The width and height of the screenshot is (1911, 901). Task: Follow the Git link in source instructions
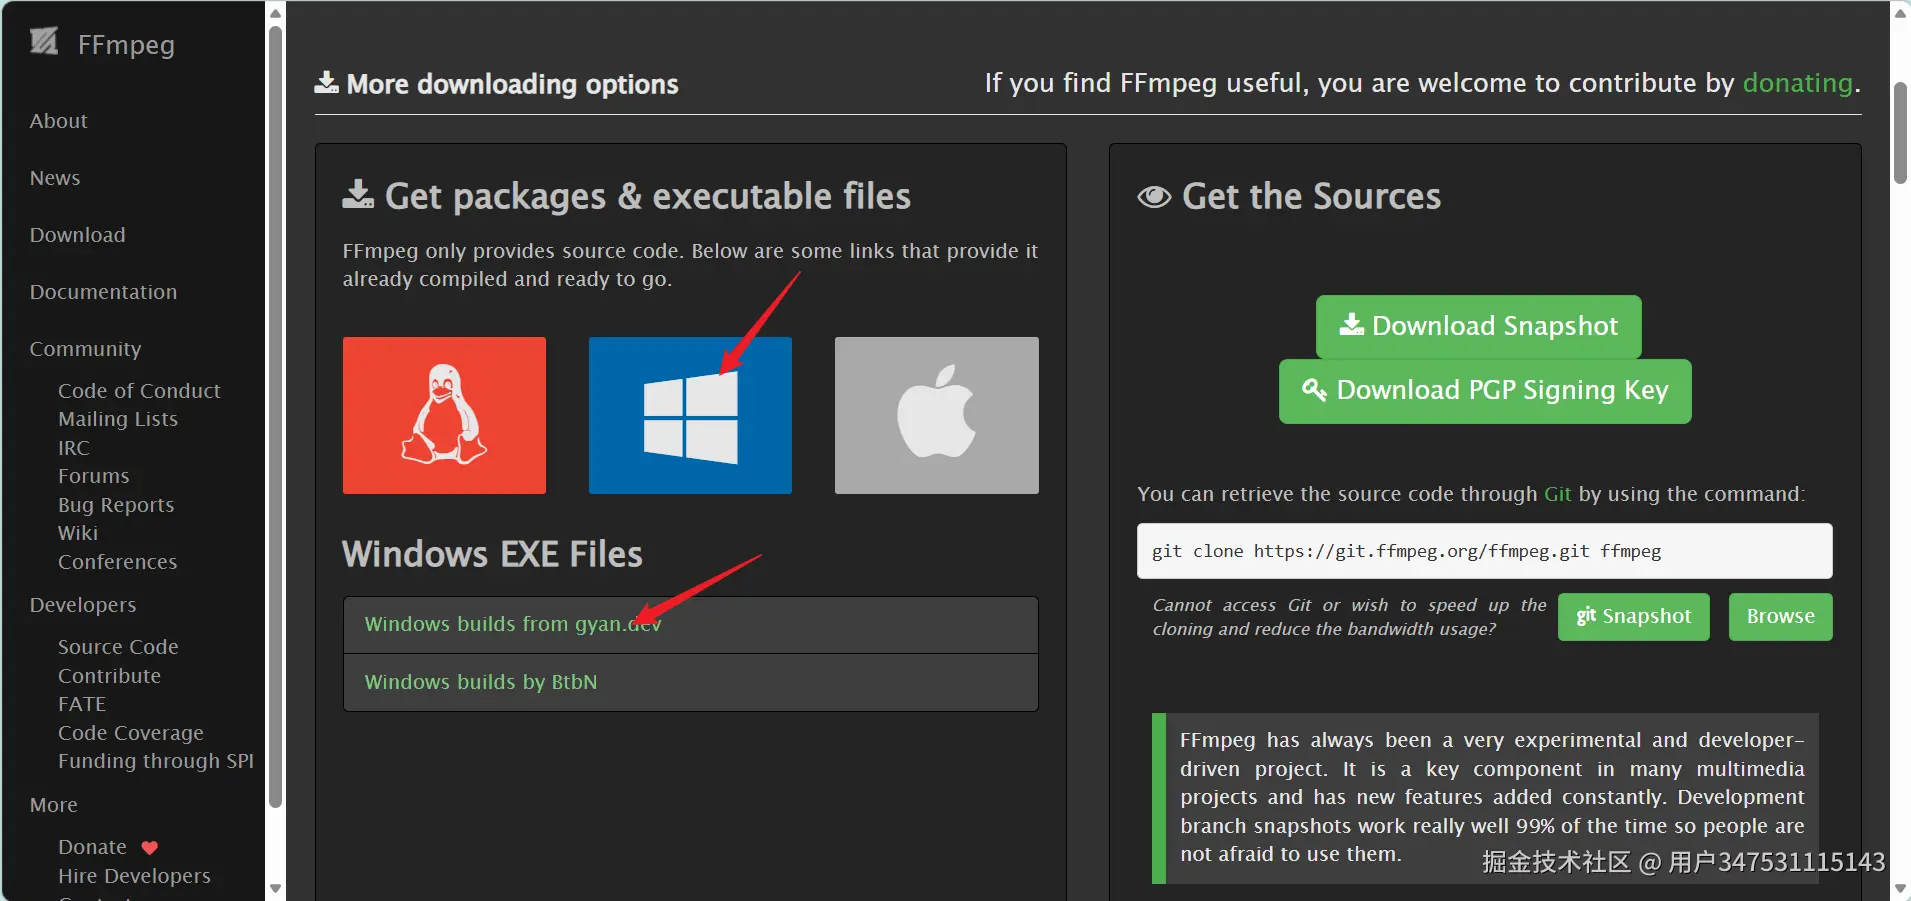pos(1557,494)
